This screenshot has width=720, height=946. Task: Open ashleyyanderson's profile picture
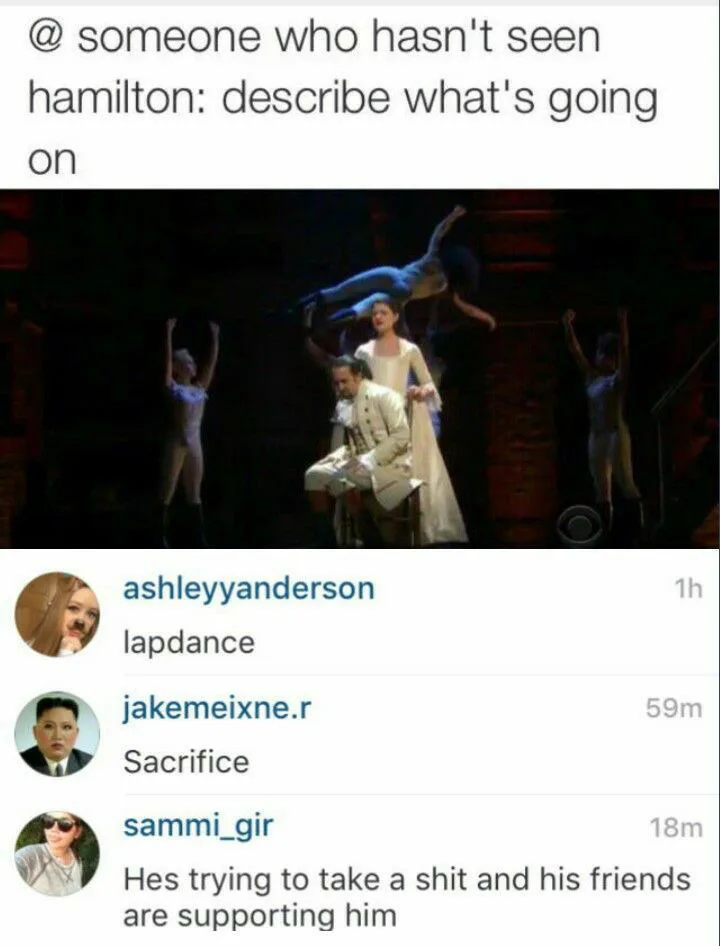tap(57, 614)
